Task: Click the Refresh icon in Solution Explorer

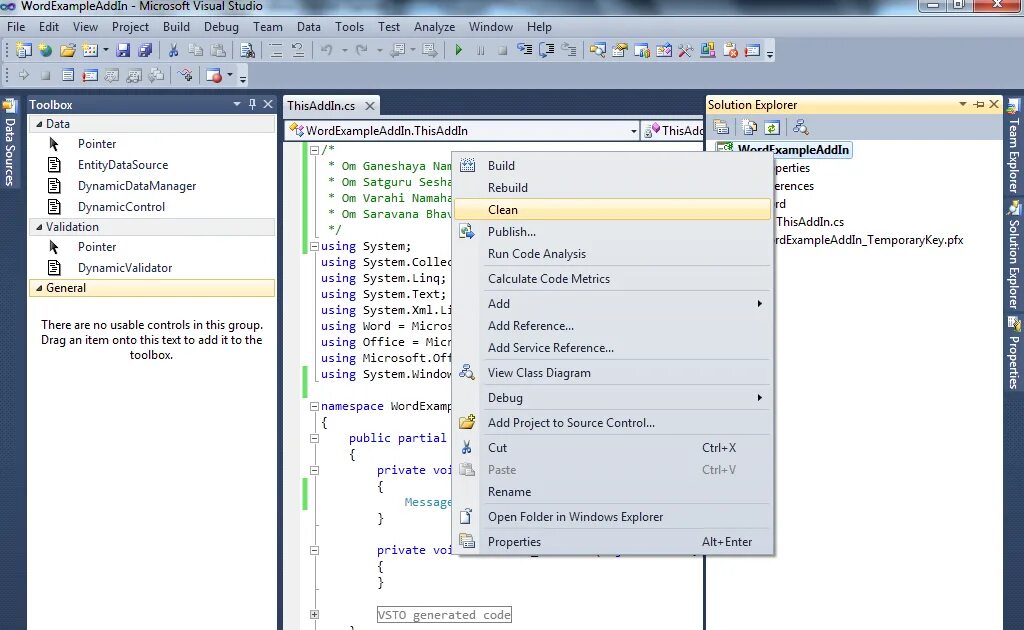Action: (772, 127)
